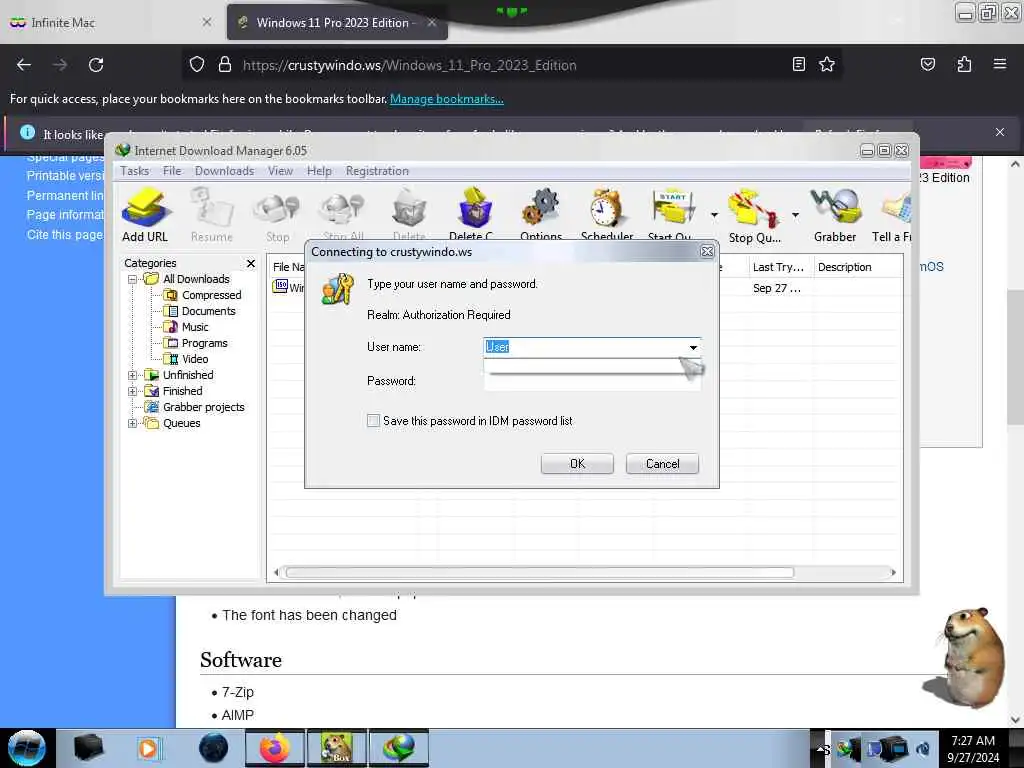Image resolution: width=1024 pixels, height=768 pixels.
Task: Click the hamster Box taskbar icon
Action: [x=337, y=748]
